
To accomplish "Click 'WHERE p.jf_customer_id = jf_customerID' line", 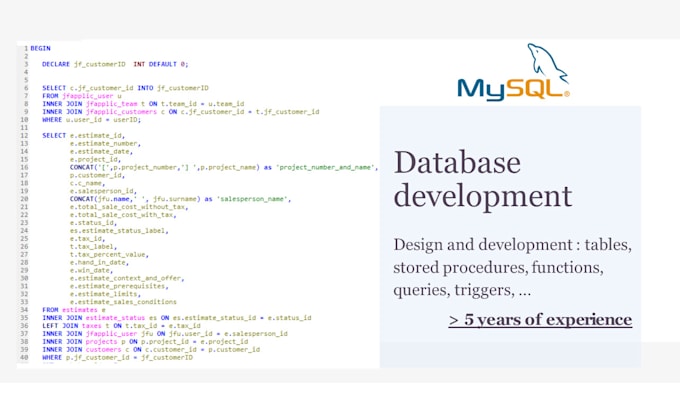I will [x=118, y=357].
